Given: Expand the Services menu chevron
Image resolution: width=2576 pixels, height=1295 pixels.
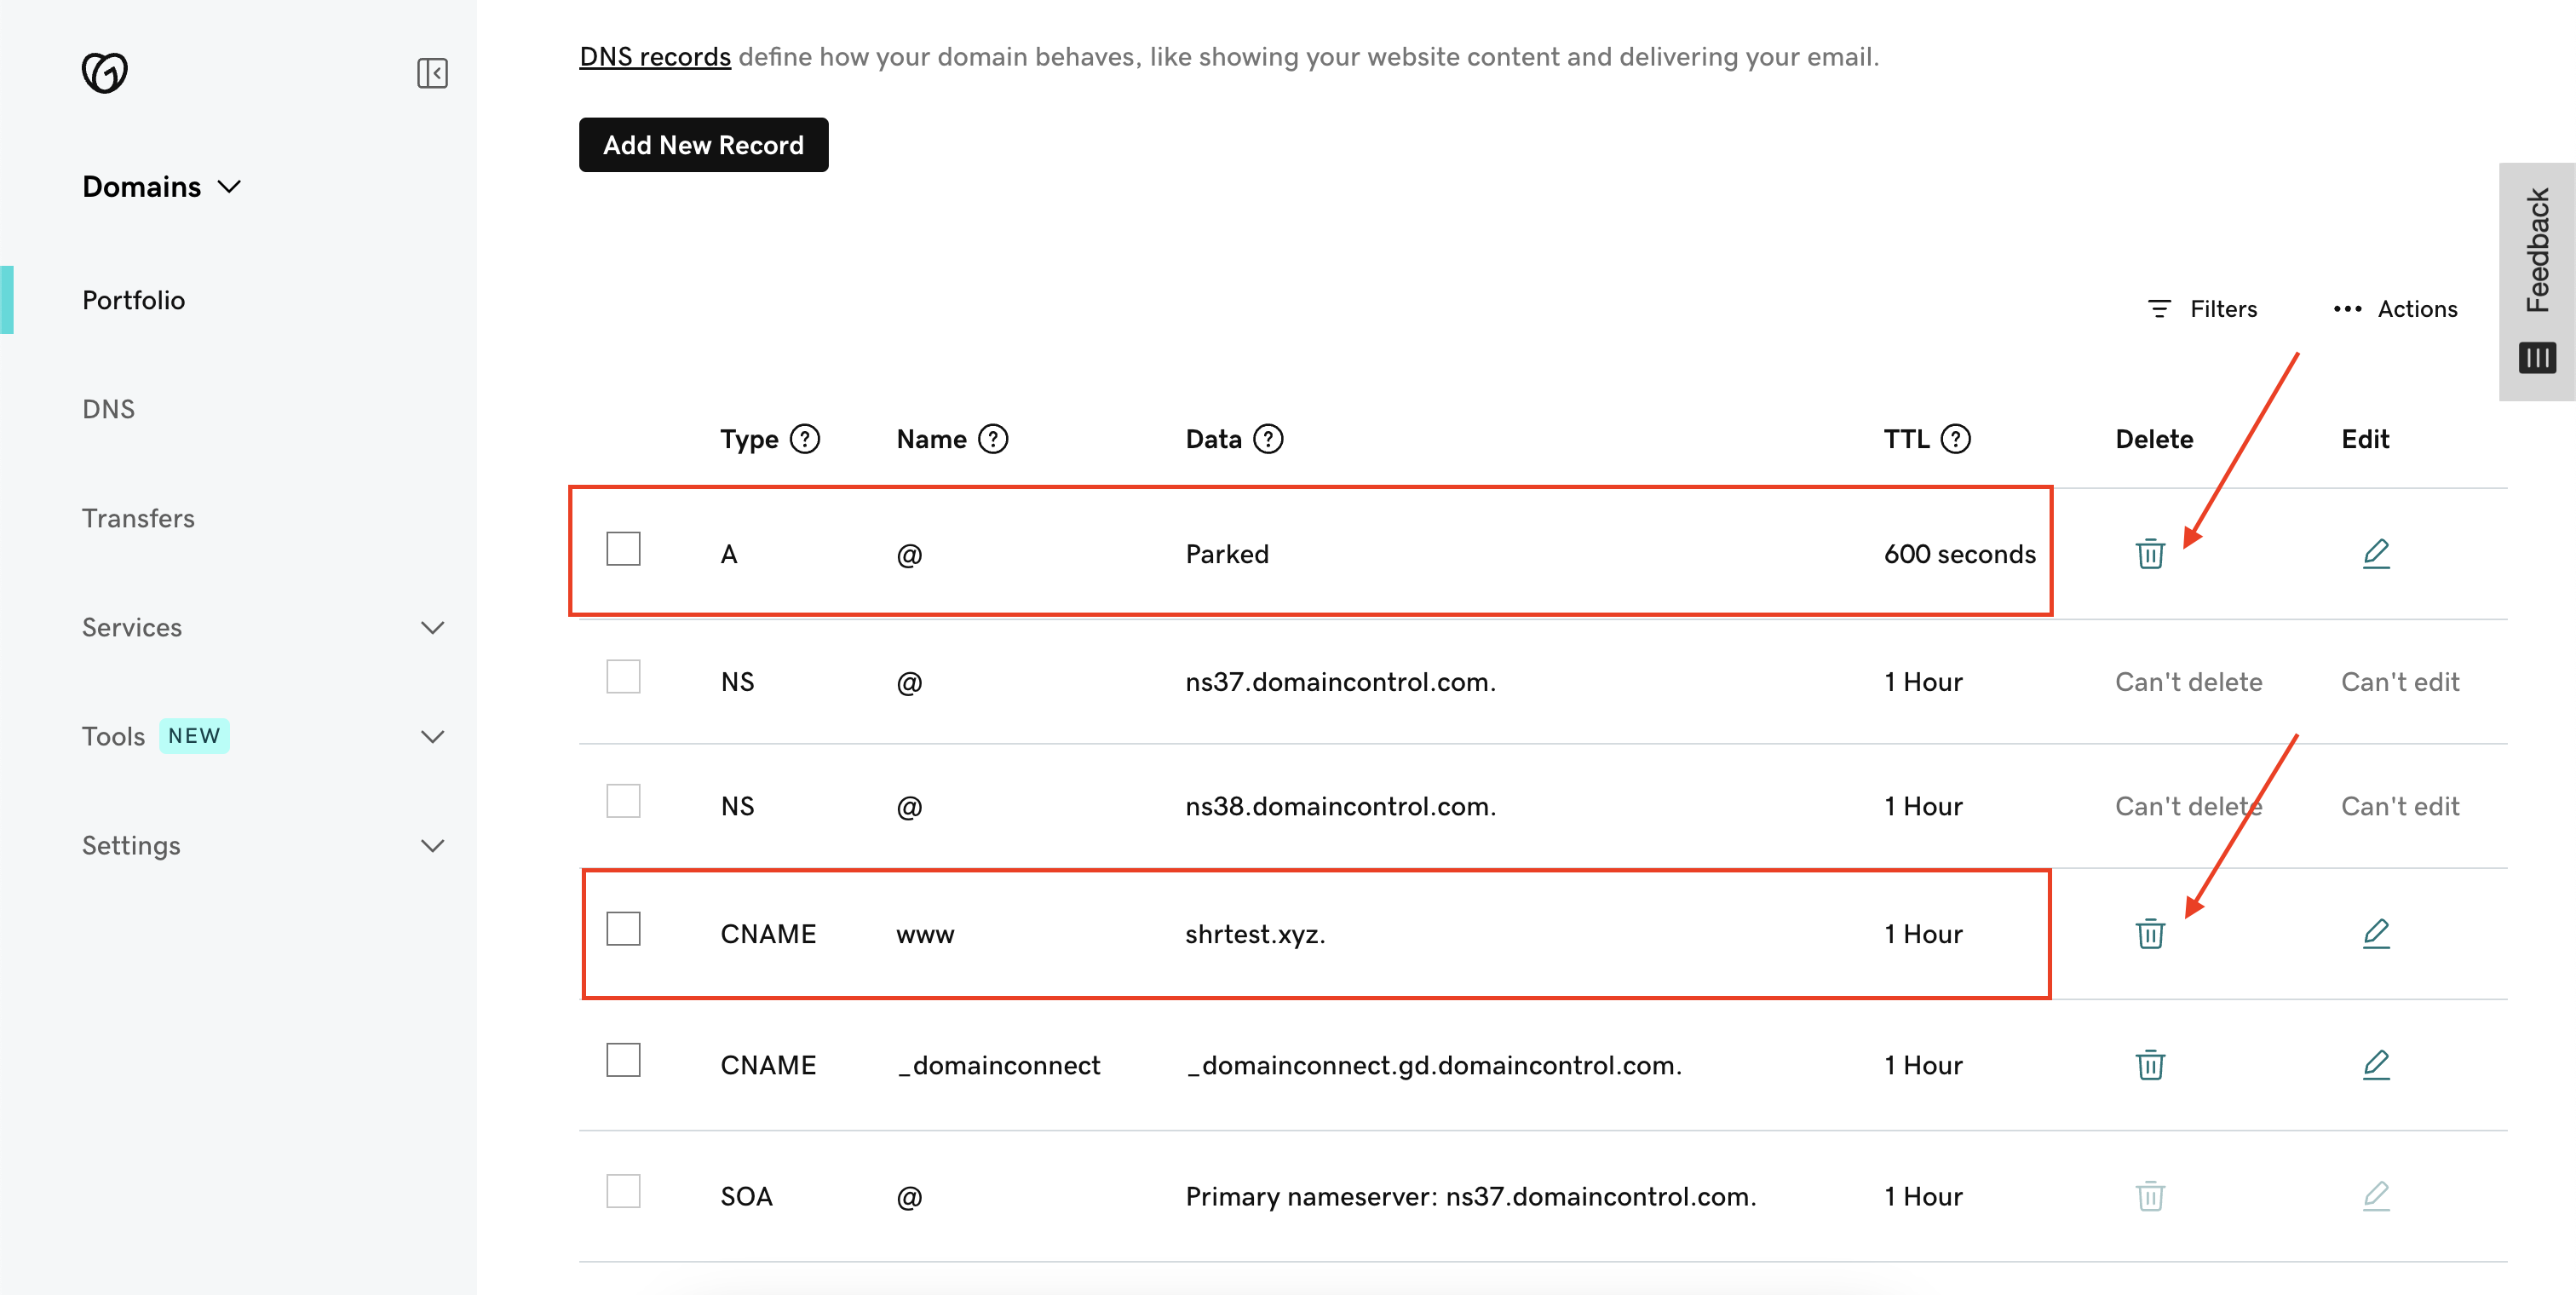Looking at the screenshot, I should point(432,627).
